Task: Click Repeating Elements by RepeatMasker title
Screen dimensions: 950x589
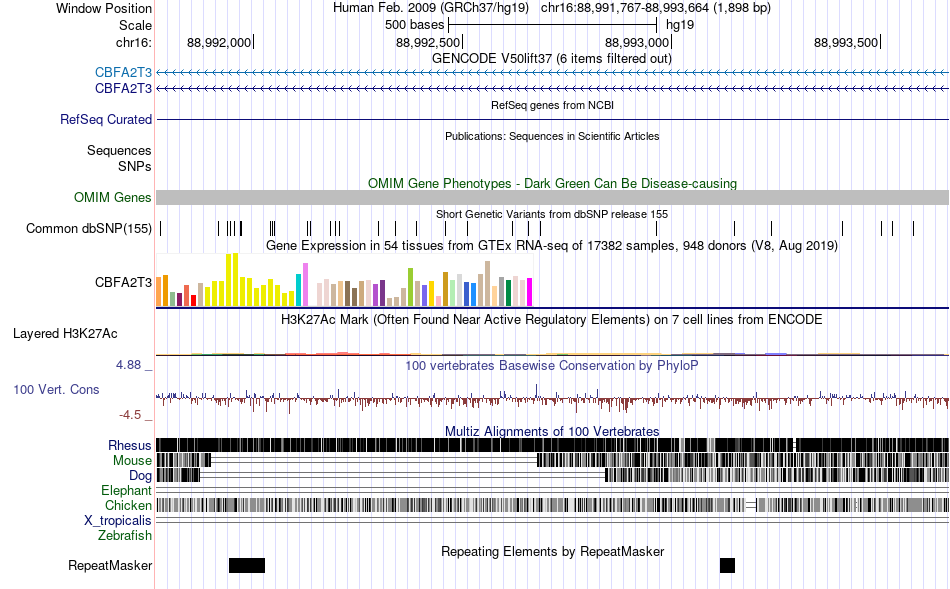Action: 552,551
